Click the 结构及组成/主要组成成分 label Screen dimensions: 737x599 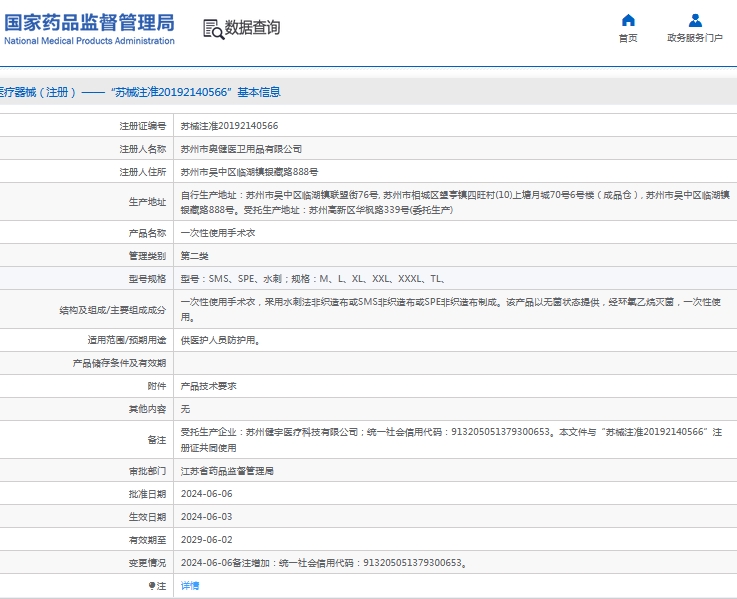click(x=113, y=310)
